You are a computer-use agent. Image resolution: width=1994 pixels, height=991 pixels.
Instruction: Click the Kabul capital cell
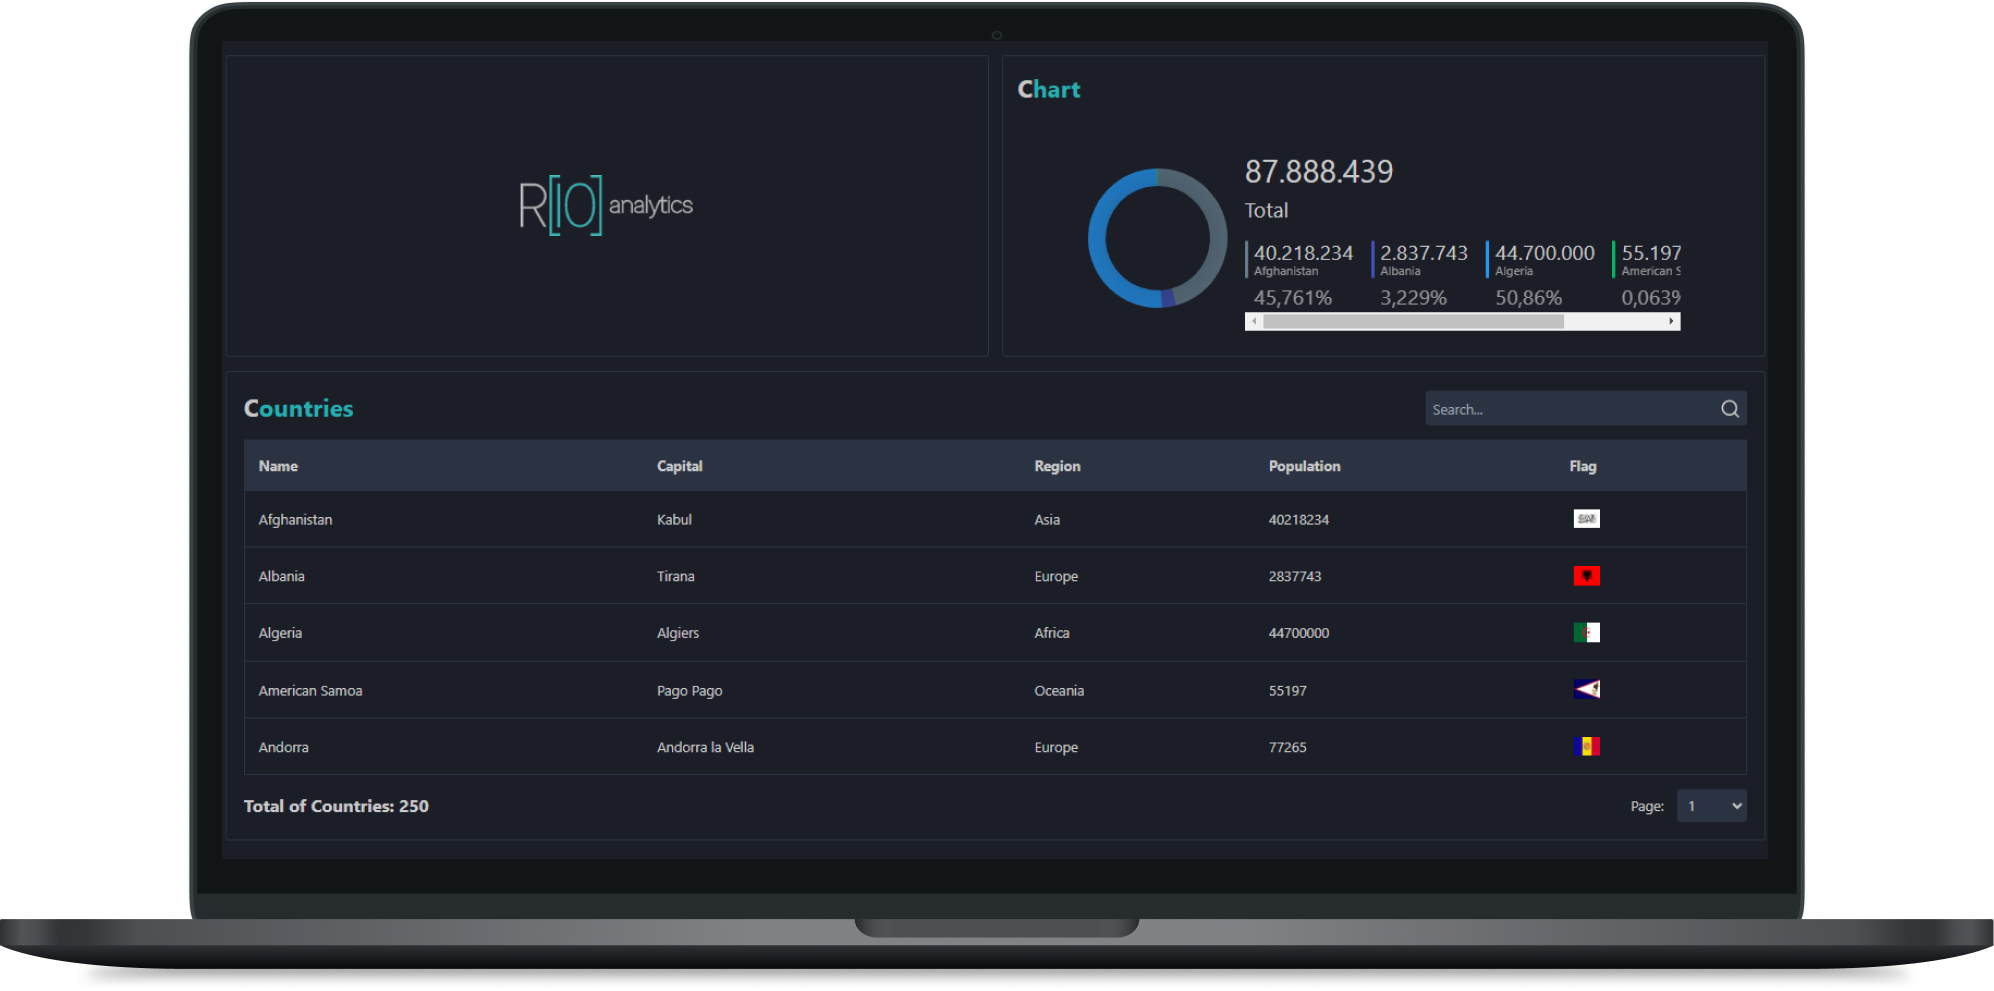point(674,520)
